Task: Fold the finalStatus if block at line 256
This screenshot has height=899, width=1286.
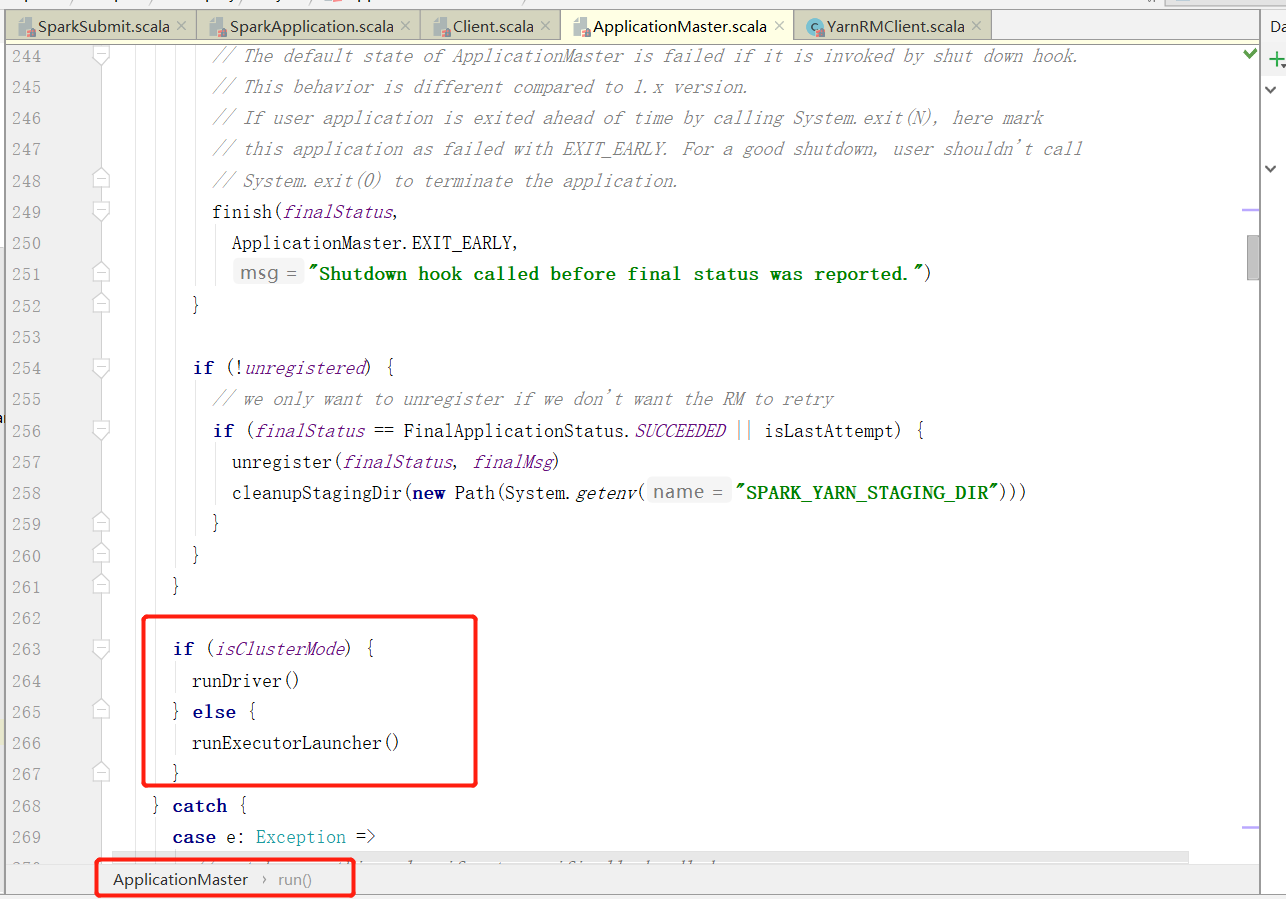Action: (100, 430)
